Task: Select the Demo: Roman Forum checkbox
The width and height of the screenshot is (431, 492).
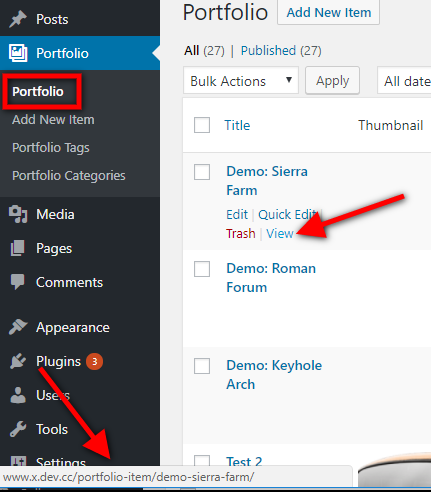Action: click(202, 269)
